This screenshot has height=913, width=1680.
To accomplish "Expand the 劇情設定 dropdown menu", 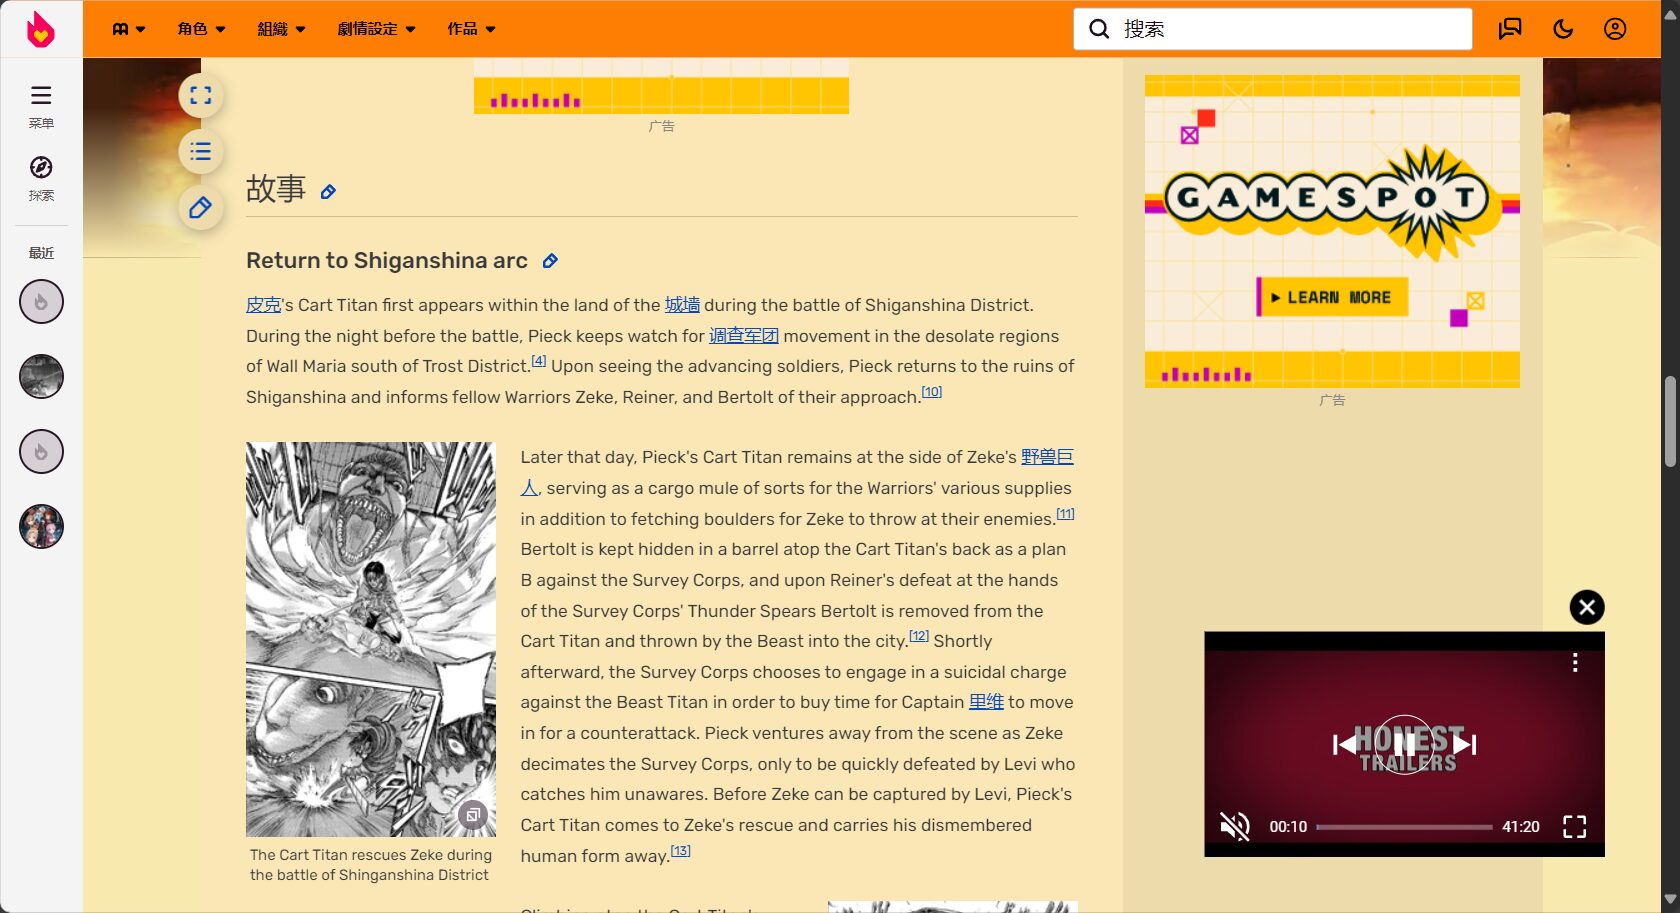I will (x=376, y=29).
